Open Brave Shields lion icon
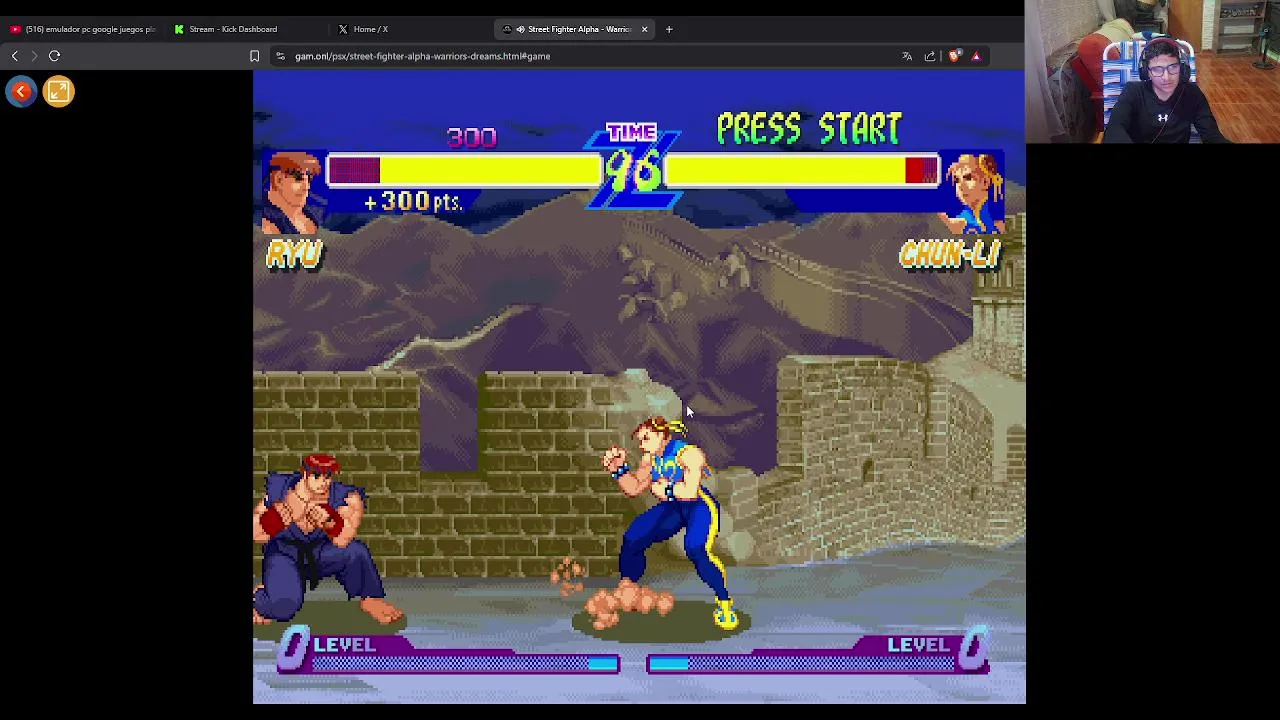 click(x=954, y=56)
